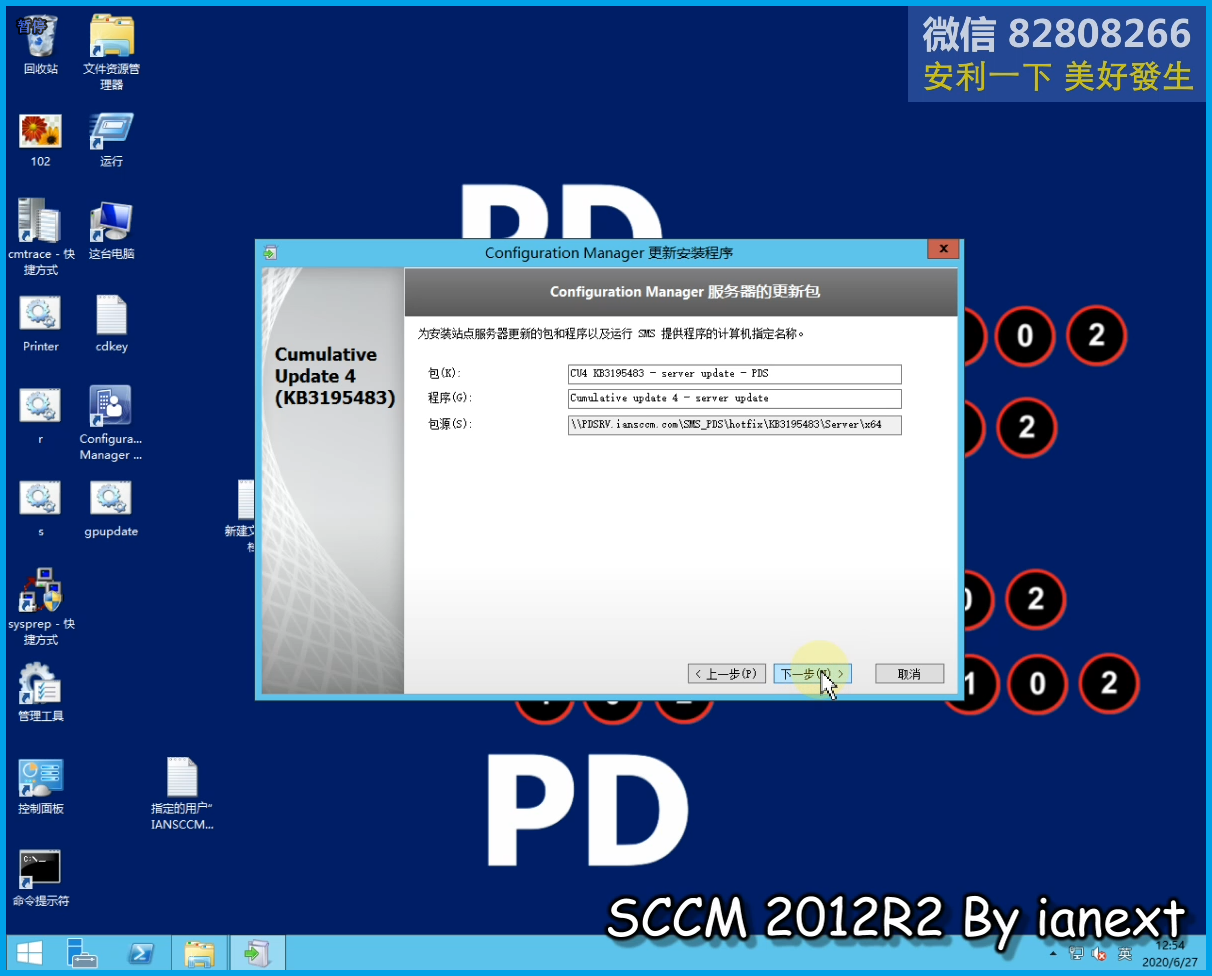Viewport: 1212px width, 976px height.
Task: Click the 包源(S): label
Action: [x=450, y=425]
